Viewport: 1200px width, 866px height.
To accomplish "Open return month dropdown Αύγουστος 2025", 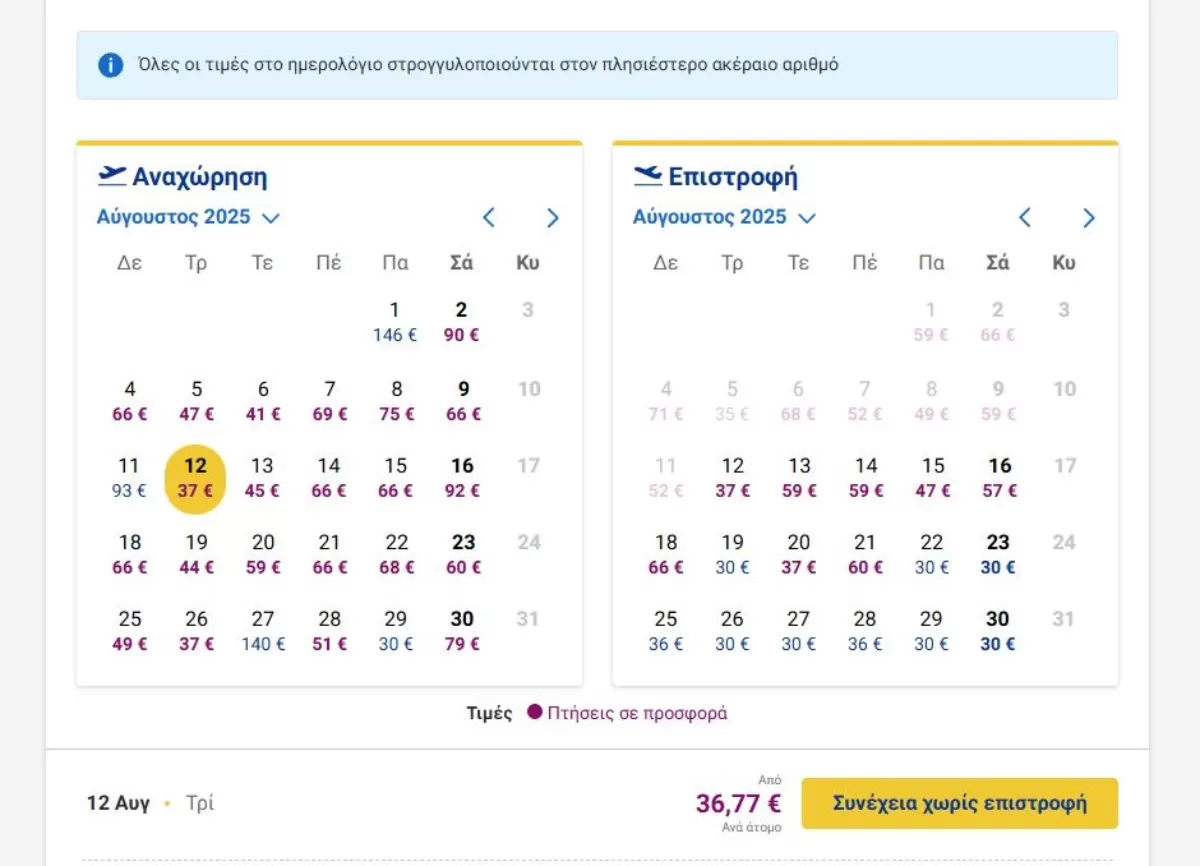I will pyautogui.click(x=724, y=217).
